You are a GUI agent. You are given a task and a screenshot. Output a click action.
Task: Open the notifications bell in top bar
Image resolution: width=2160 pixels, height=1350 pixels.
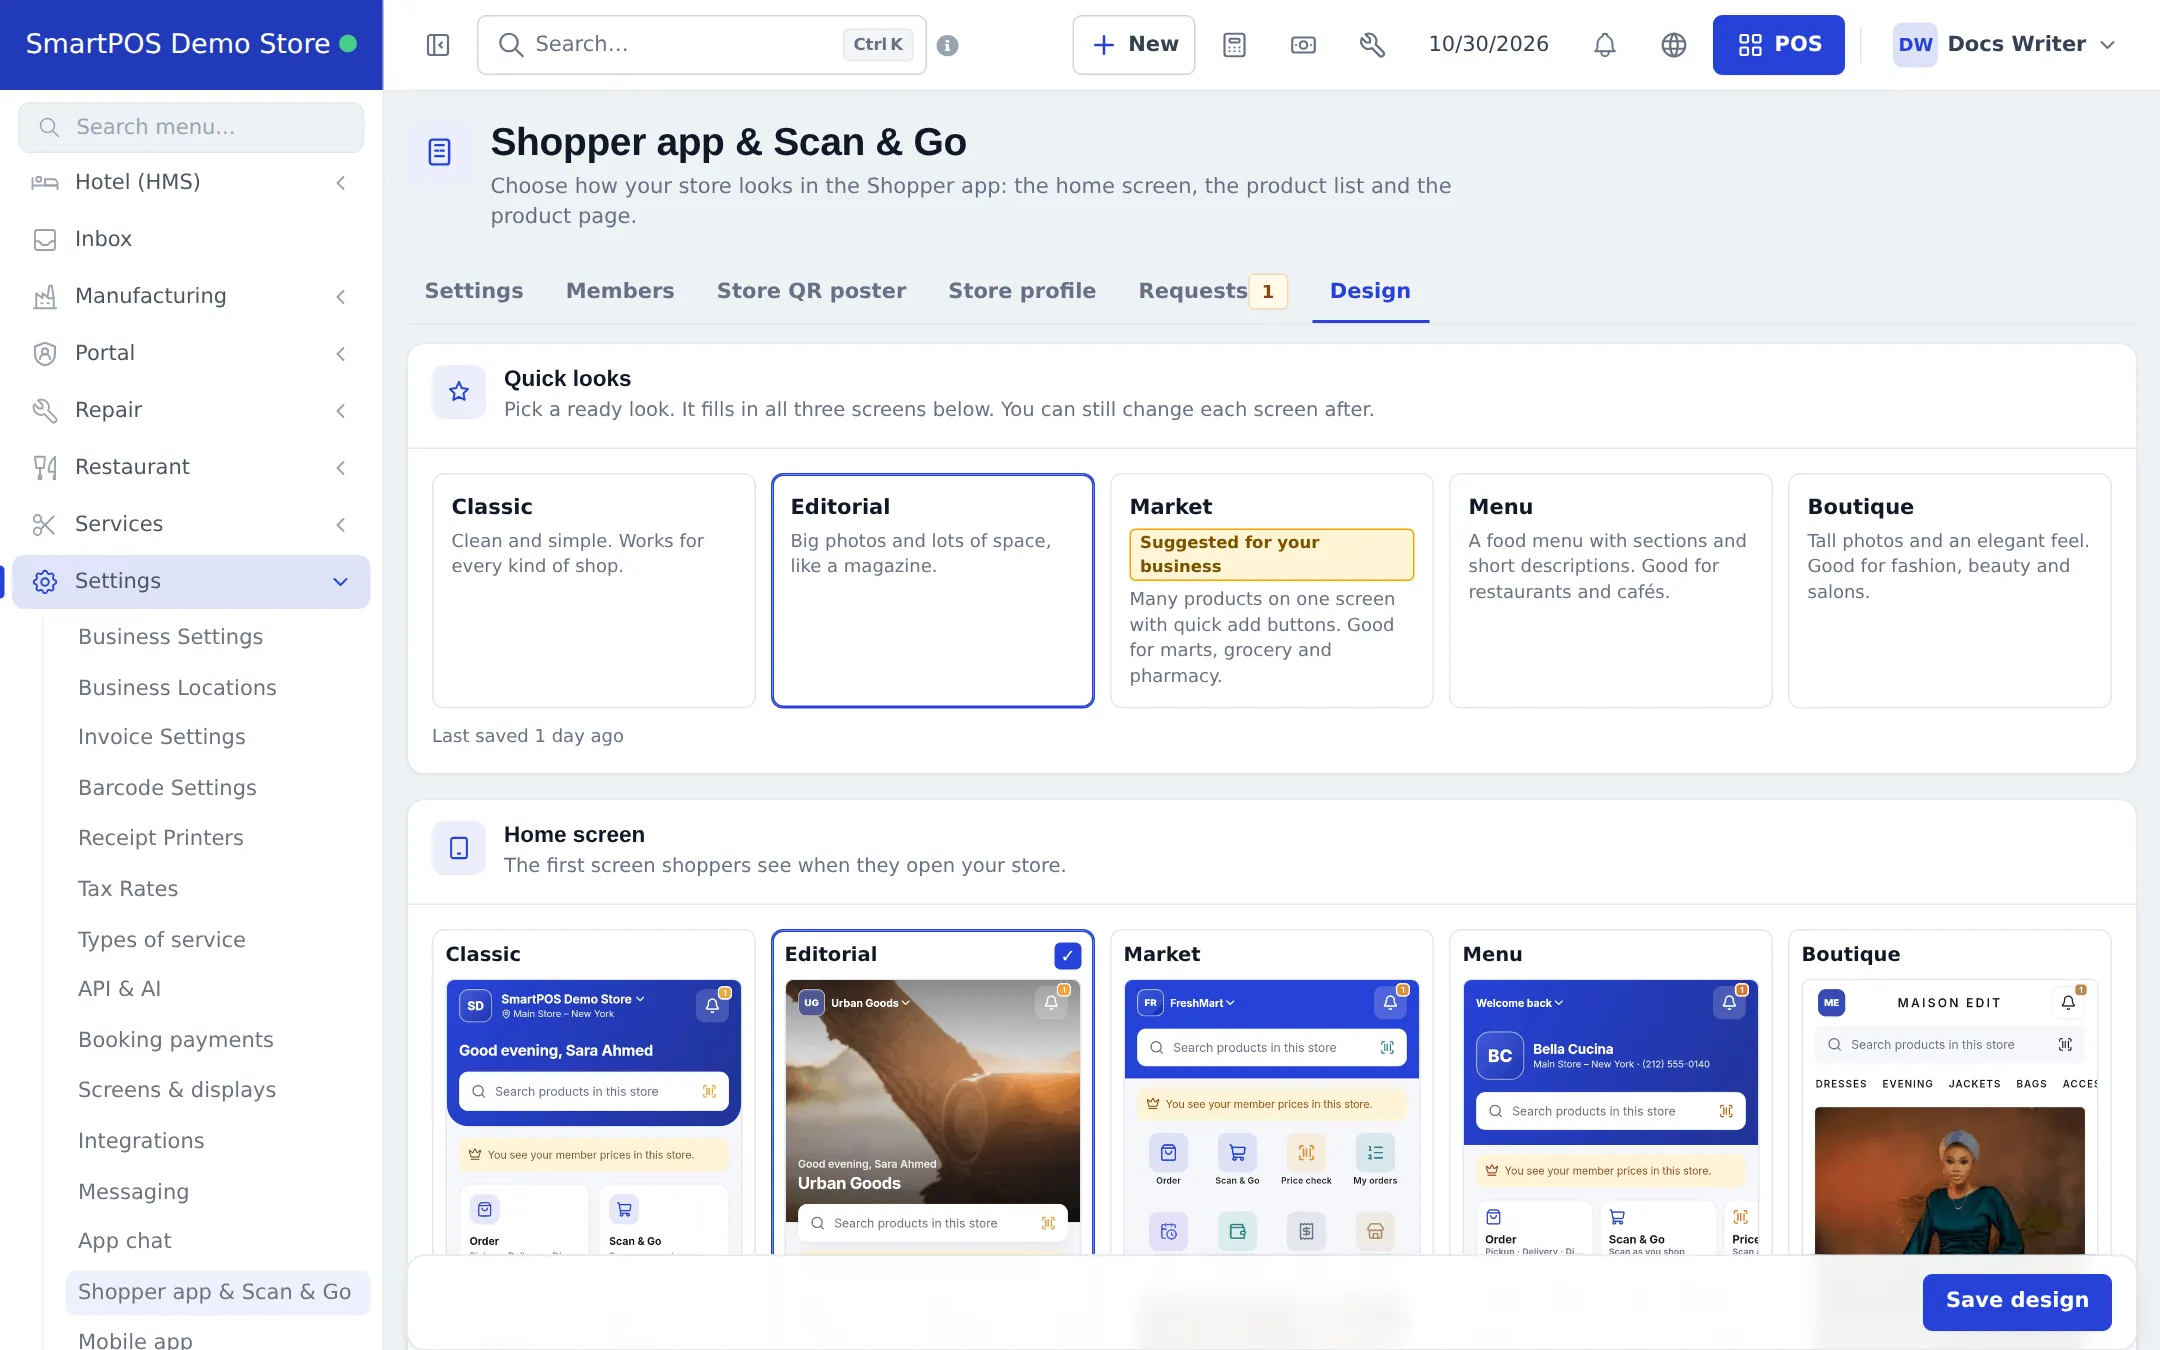tap(1605, 45)
